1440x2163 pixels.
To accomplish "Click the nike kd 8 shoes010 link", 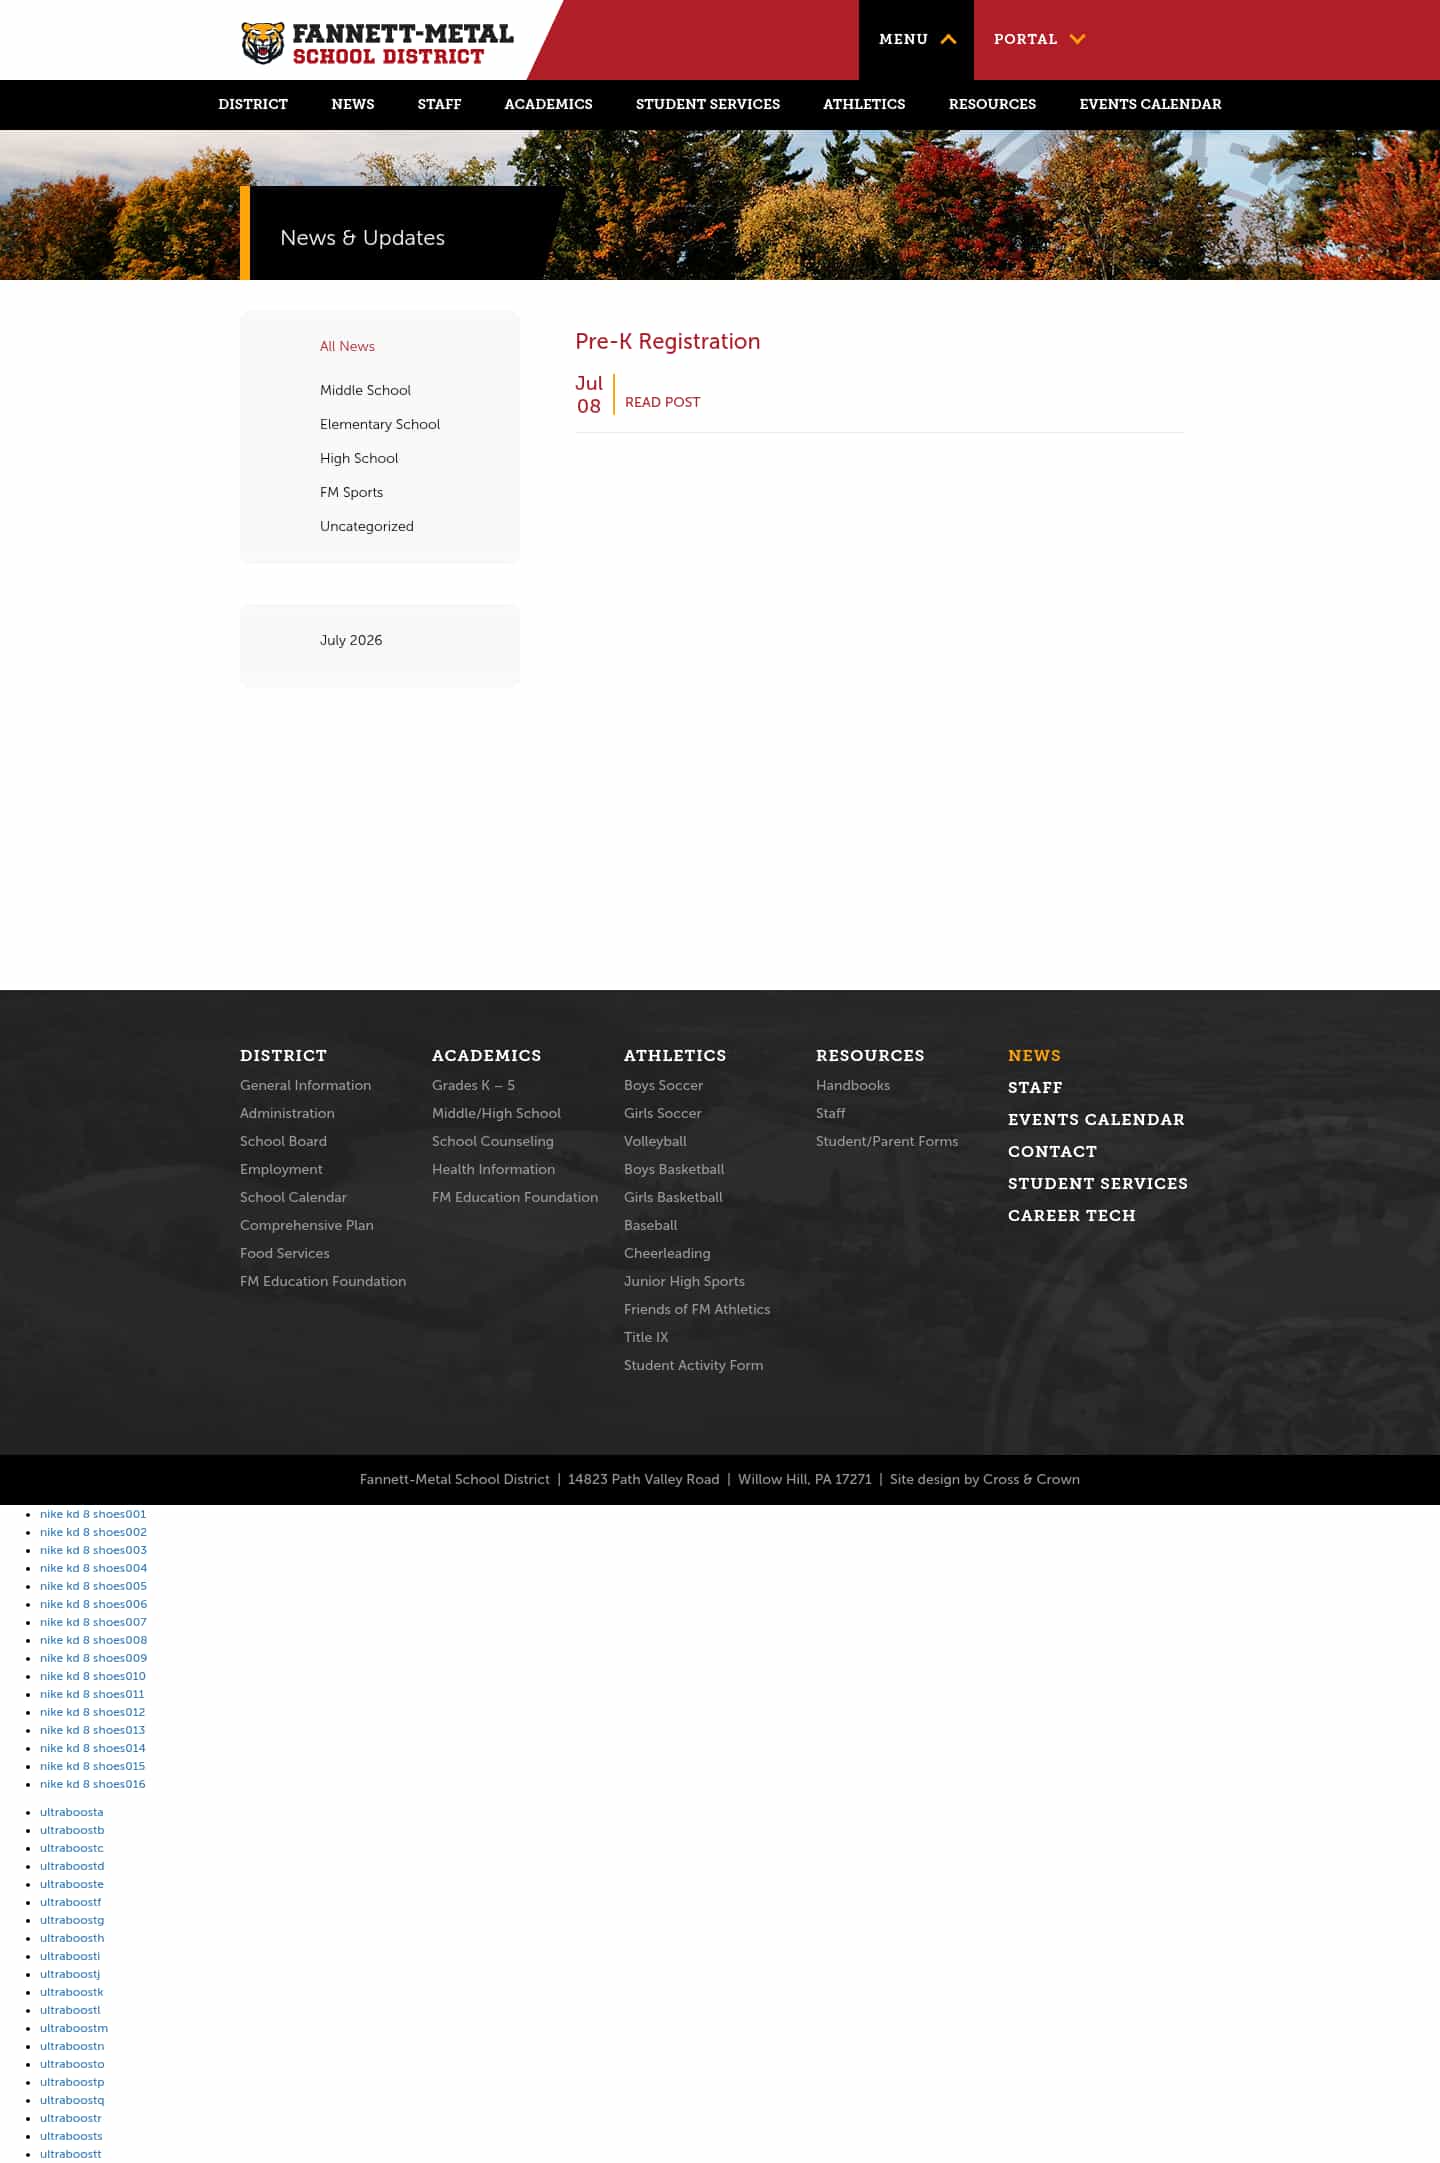I will [93, 1676].
